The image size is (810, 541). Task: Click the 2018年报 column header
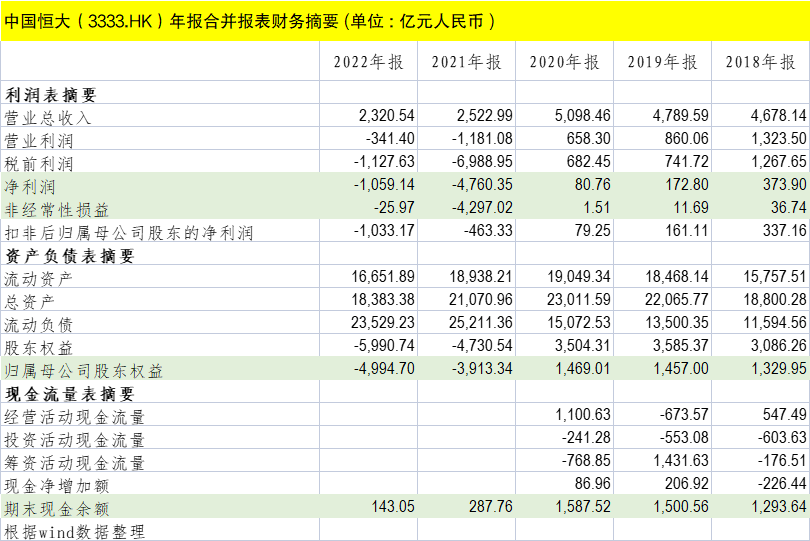(x=760, y=62)
